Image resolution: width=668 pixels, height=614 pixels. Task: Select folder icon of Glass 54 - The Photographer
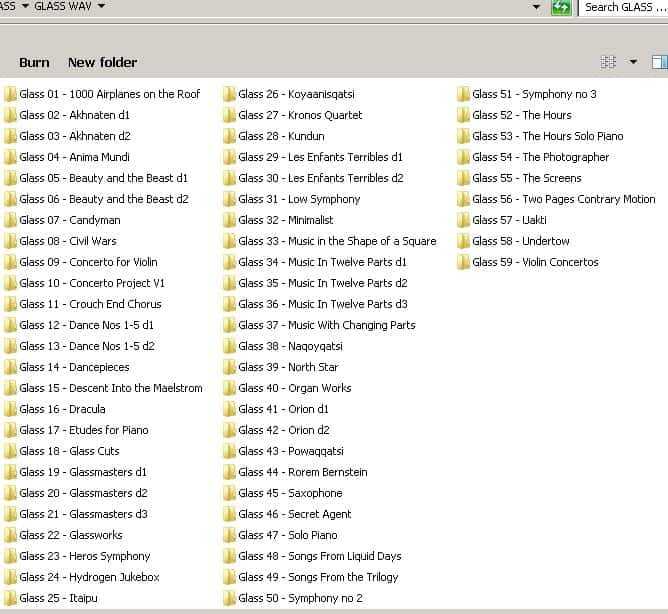[463, 157]
